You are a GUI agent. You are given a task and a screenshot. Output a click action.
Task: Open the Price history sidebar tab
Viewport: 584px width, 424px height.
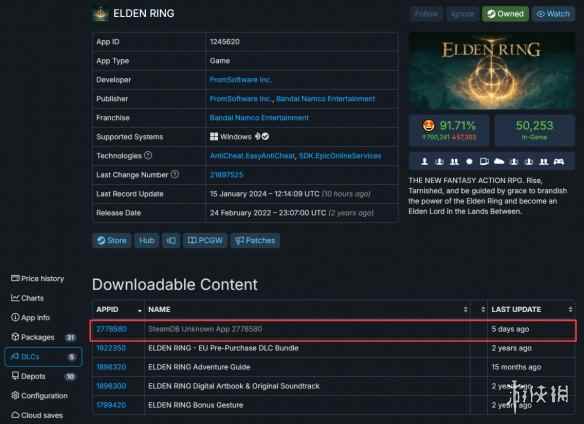[38, 278]
